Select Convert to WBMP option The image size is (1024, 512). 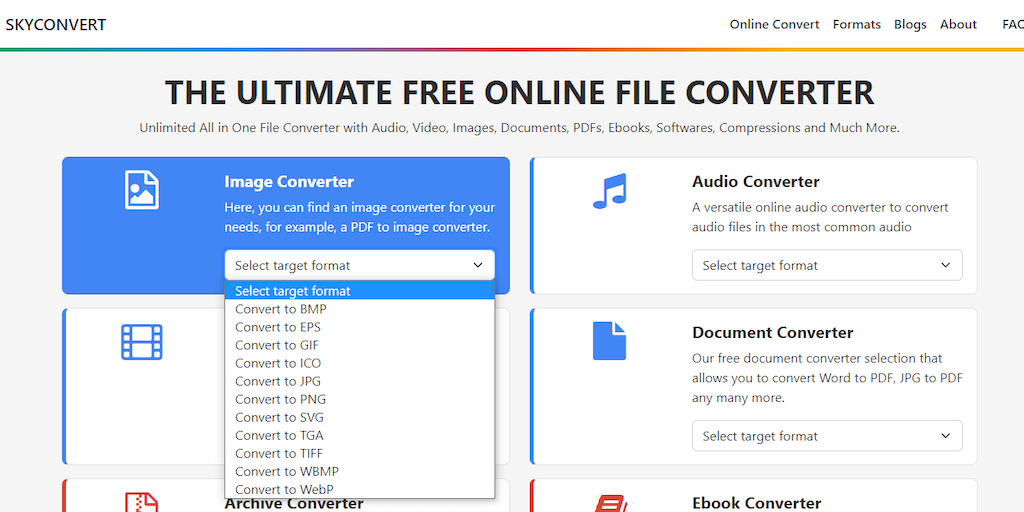[360, 472]
